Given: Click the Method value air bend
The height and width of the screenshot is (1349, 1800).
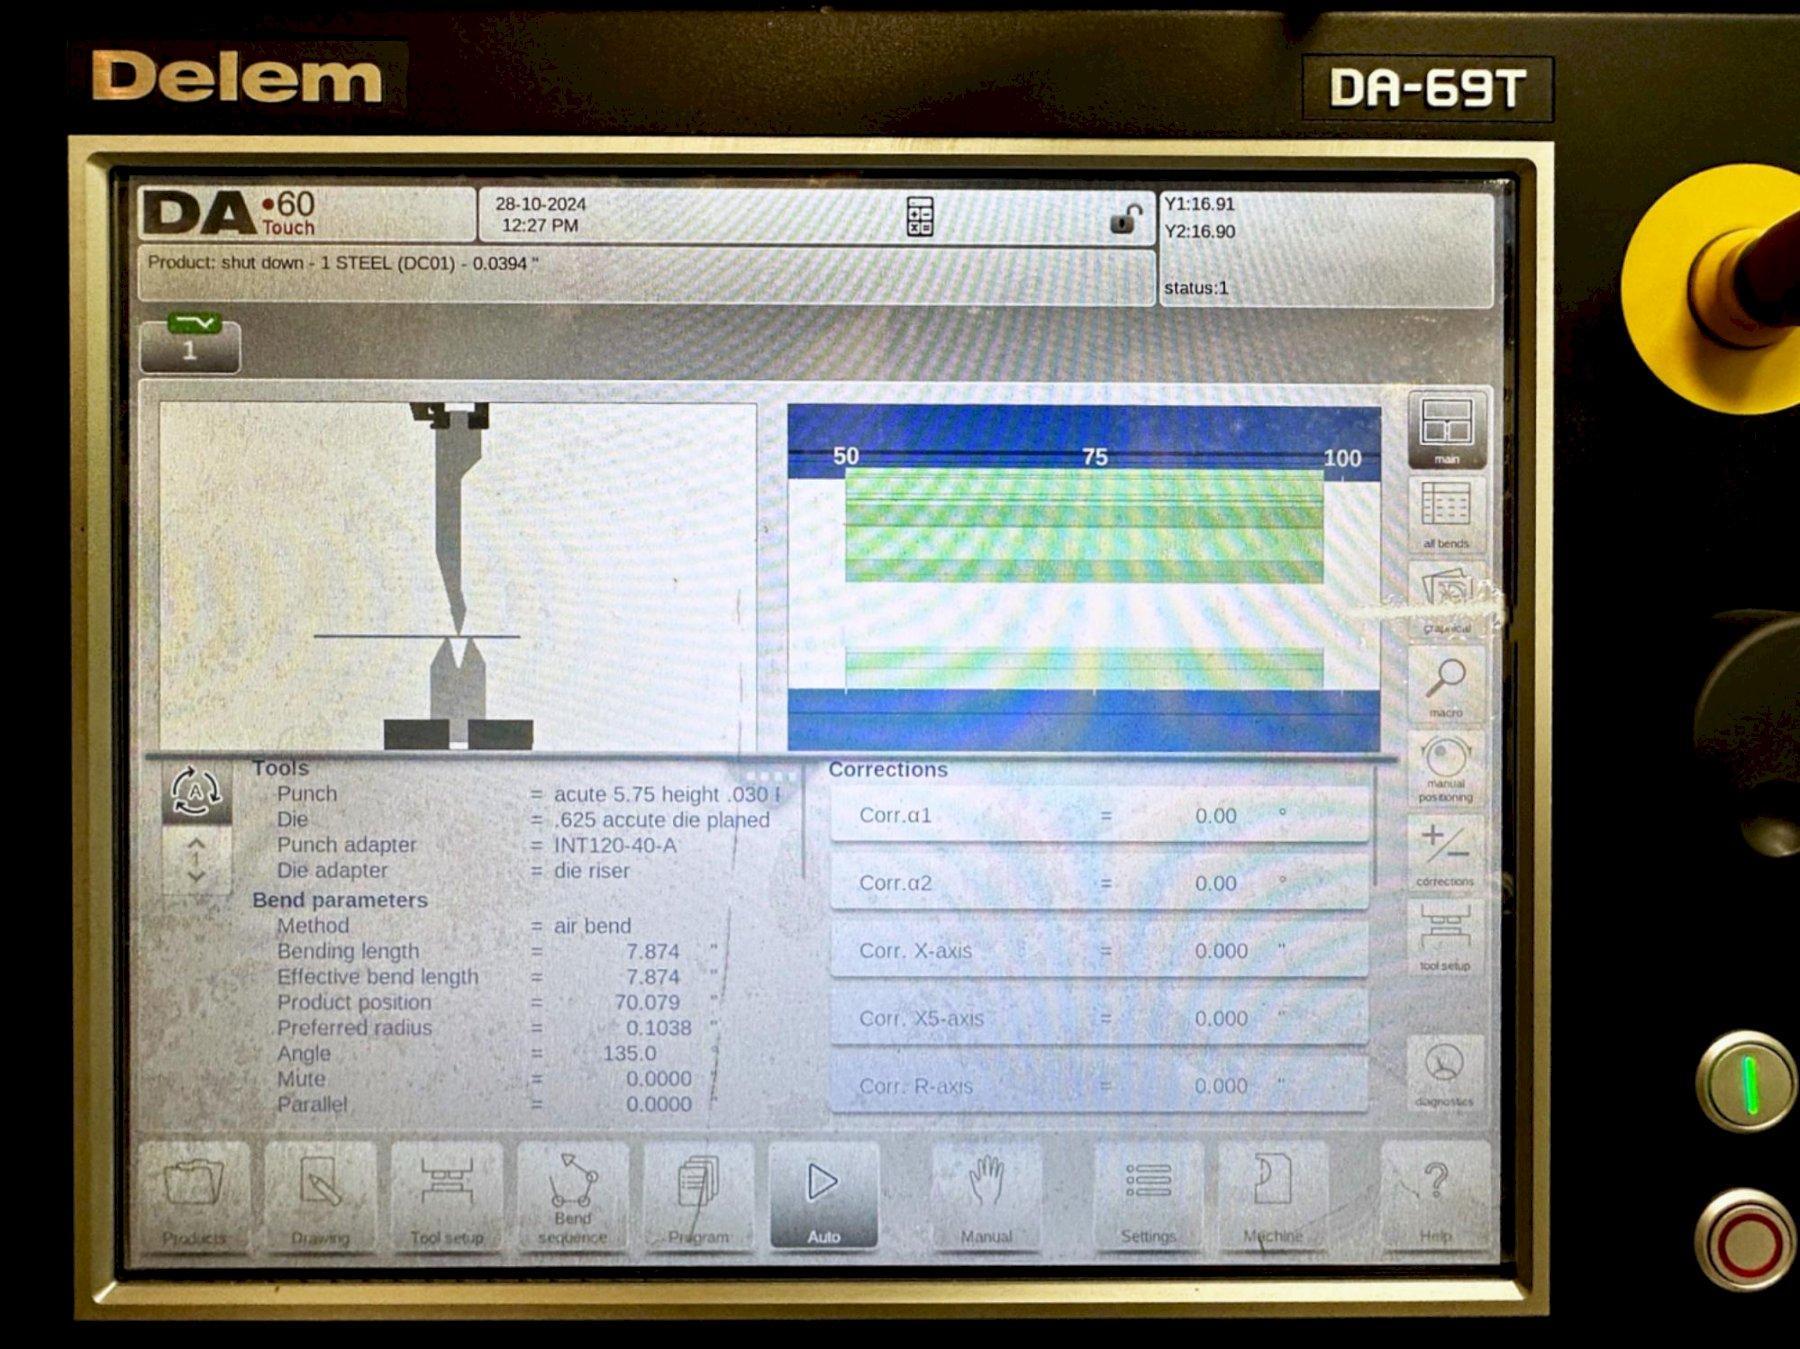Looking at the screenshot, I should [592, 926].
